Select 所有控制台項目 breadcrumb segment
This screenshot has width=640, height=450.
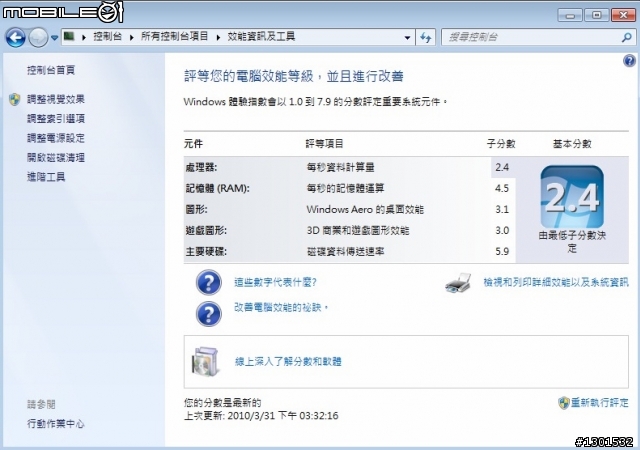point(174,37)
